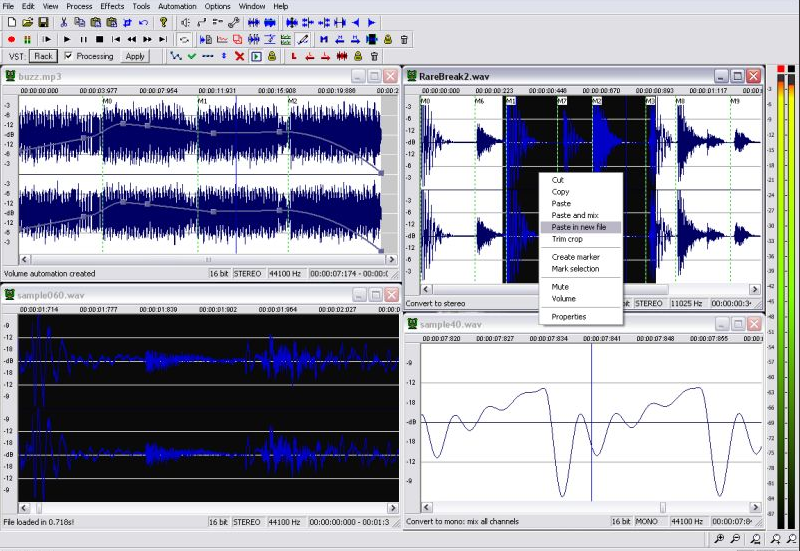Screen dimensions: 800x551
Task: Rewind with the double left arrows button
Action: (x=132, y=39)
